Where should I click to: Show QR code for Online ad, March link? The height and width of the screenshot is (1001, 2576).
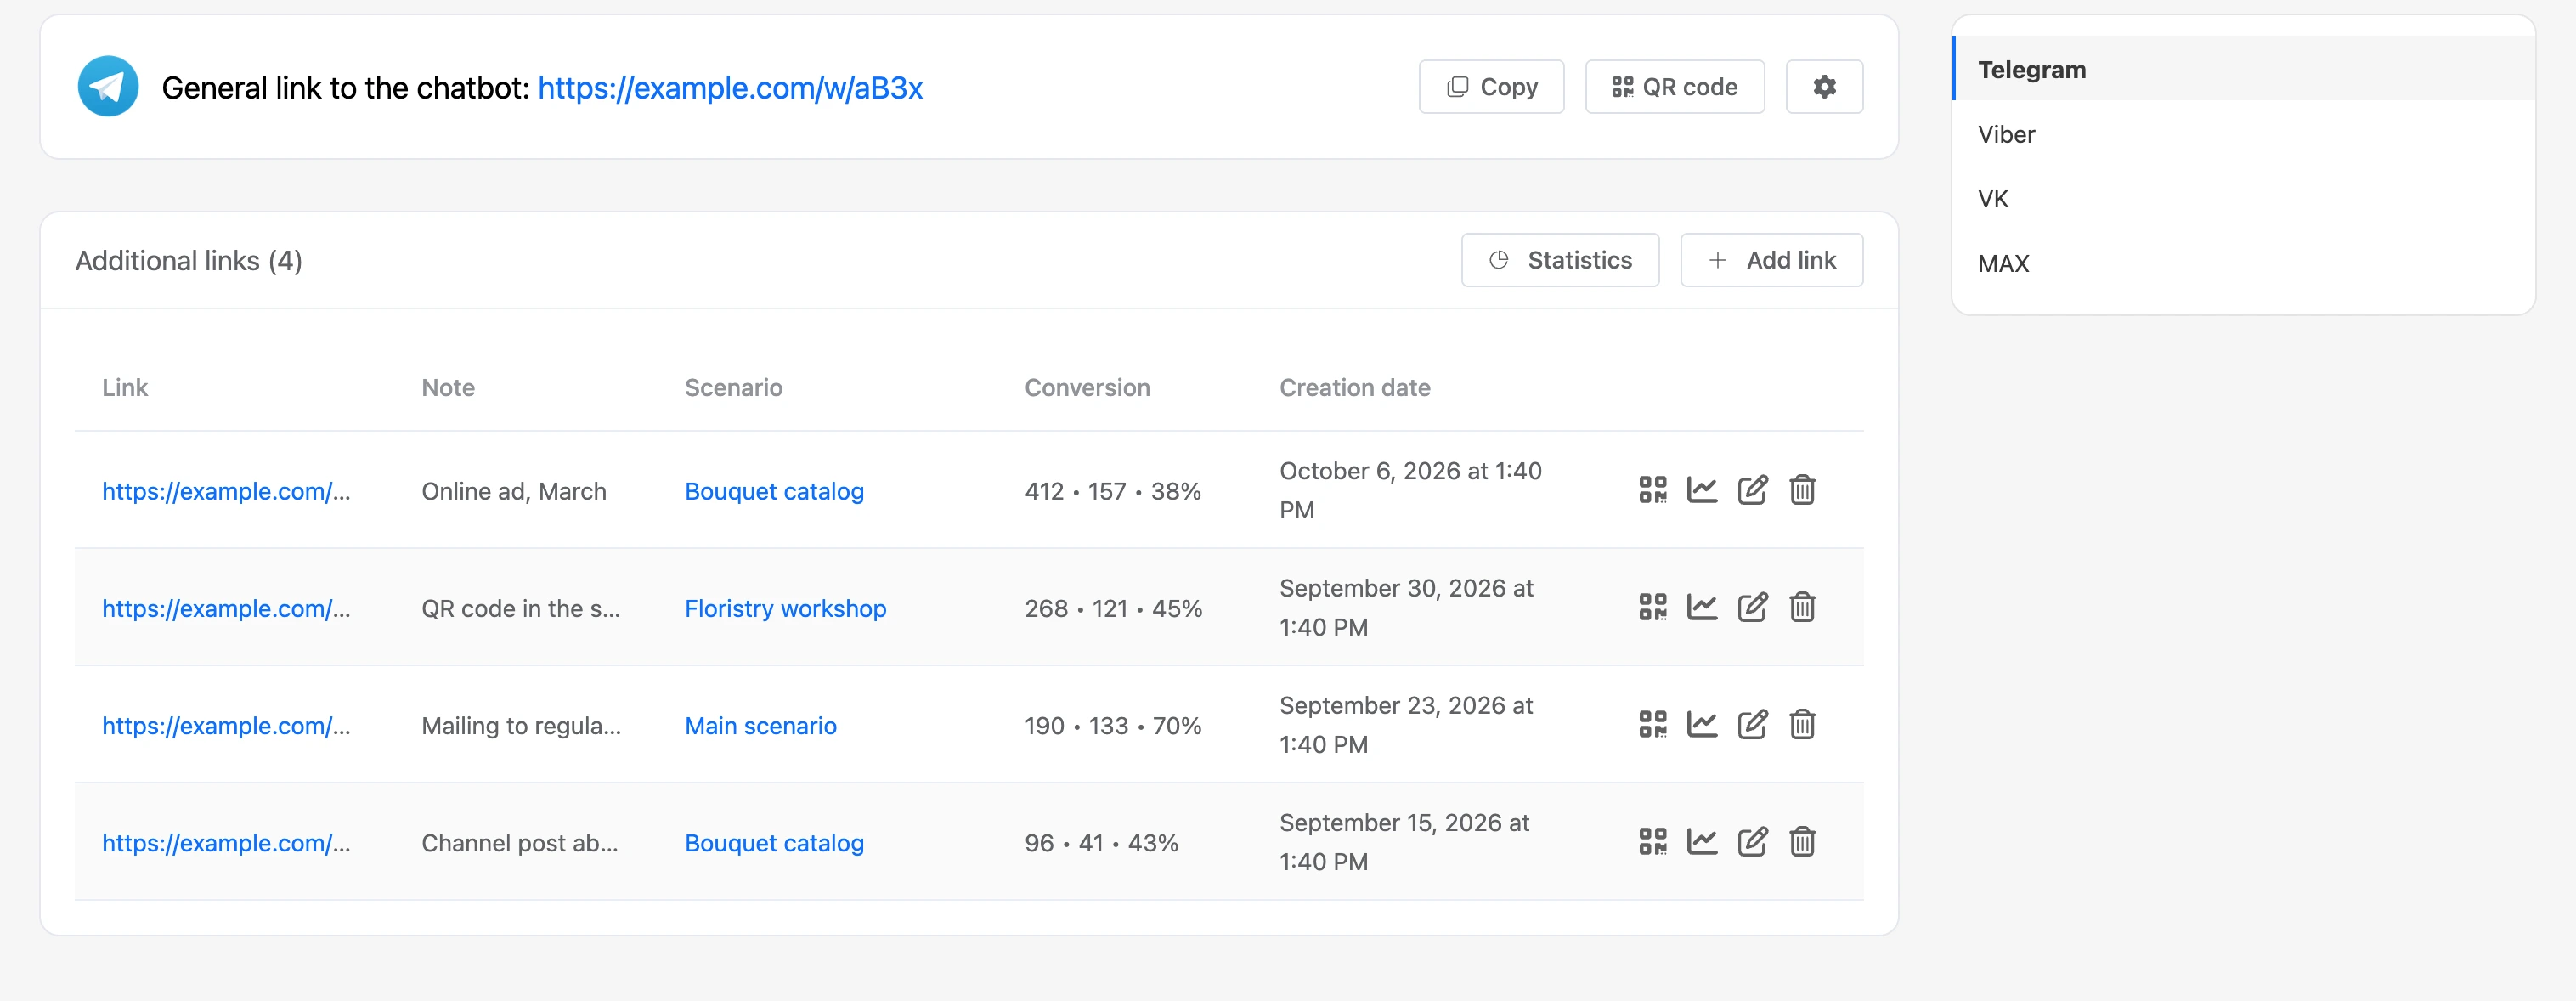pyautogui.click(x=1652, y=490)
